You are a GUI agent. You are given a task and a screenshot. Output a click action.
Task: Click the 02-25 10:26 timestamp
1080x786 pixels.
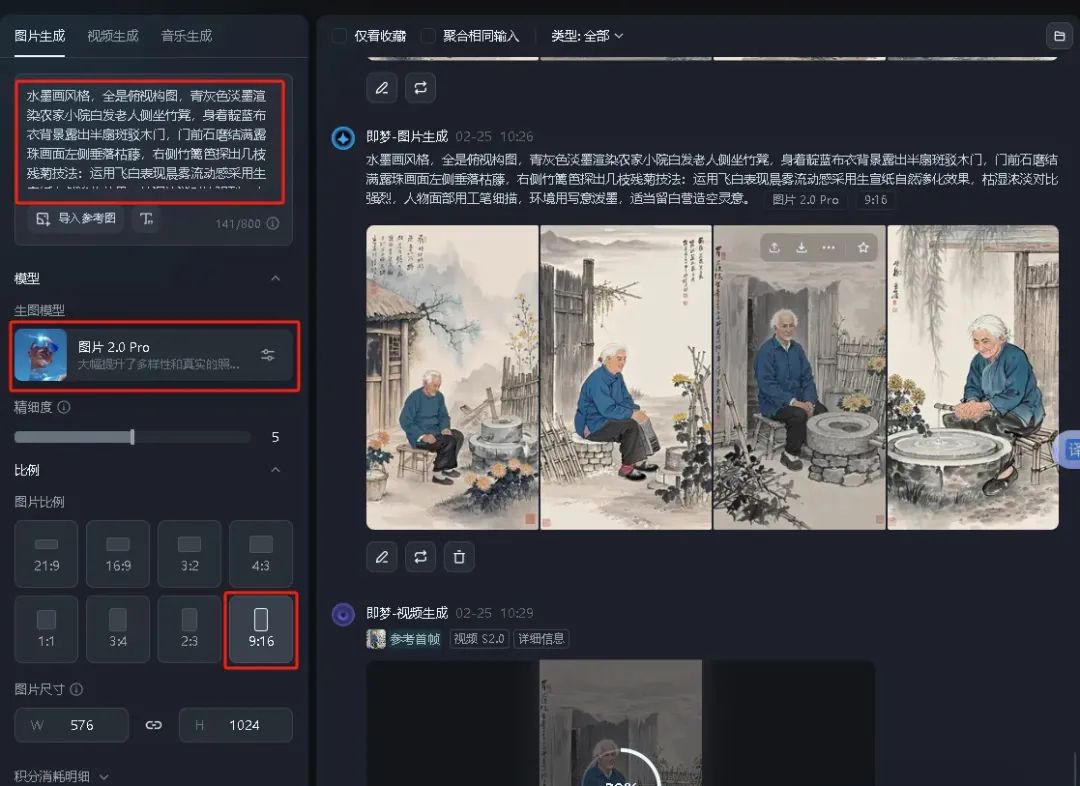pos(494,136)
